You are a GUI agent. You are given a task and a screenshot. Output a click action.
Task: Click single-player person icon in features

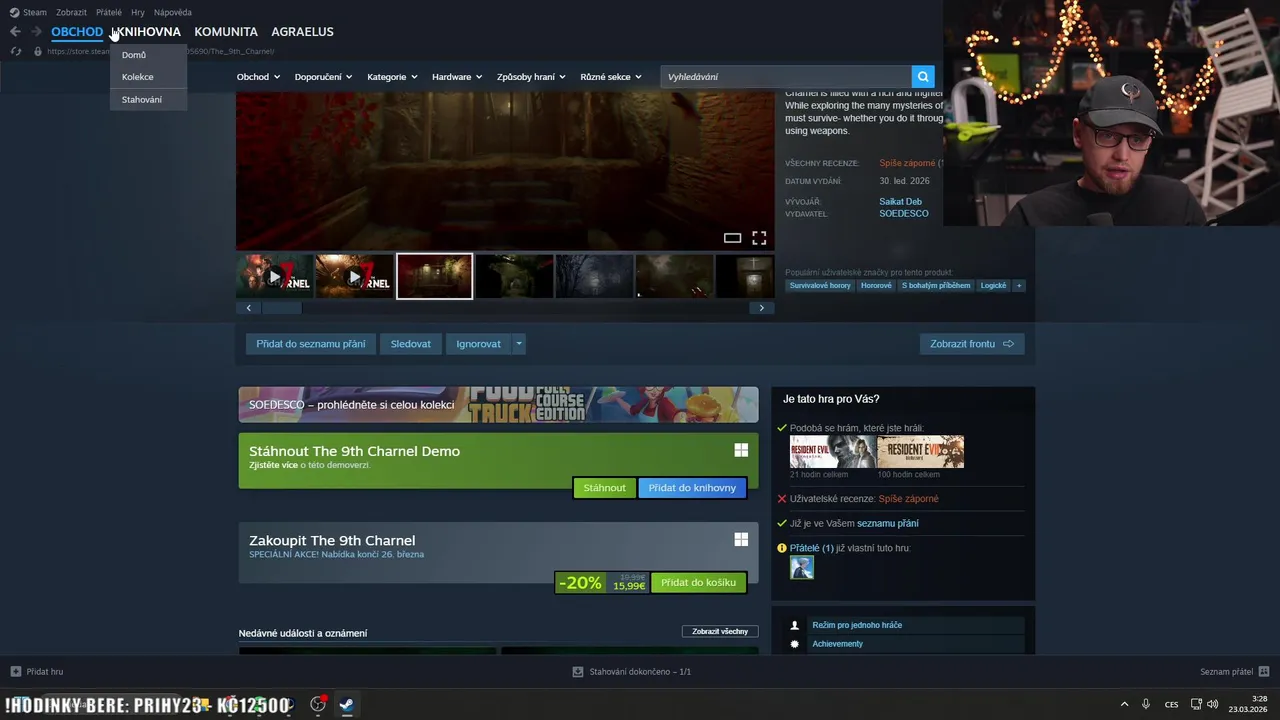(795, 625)
